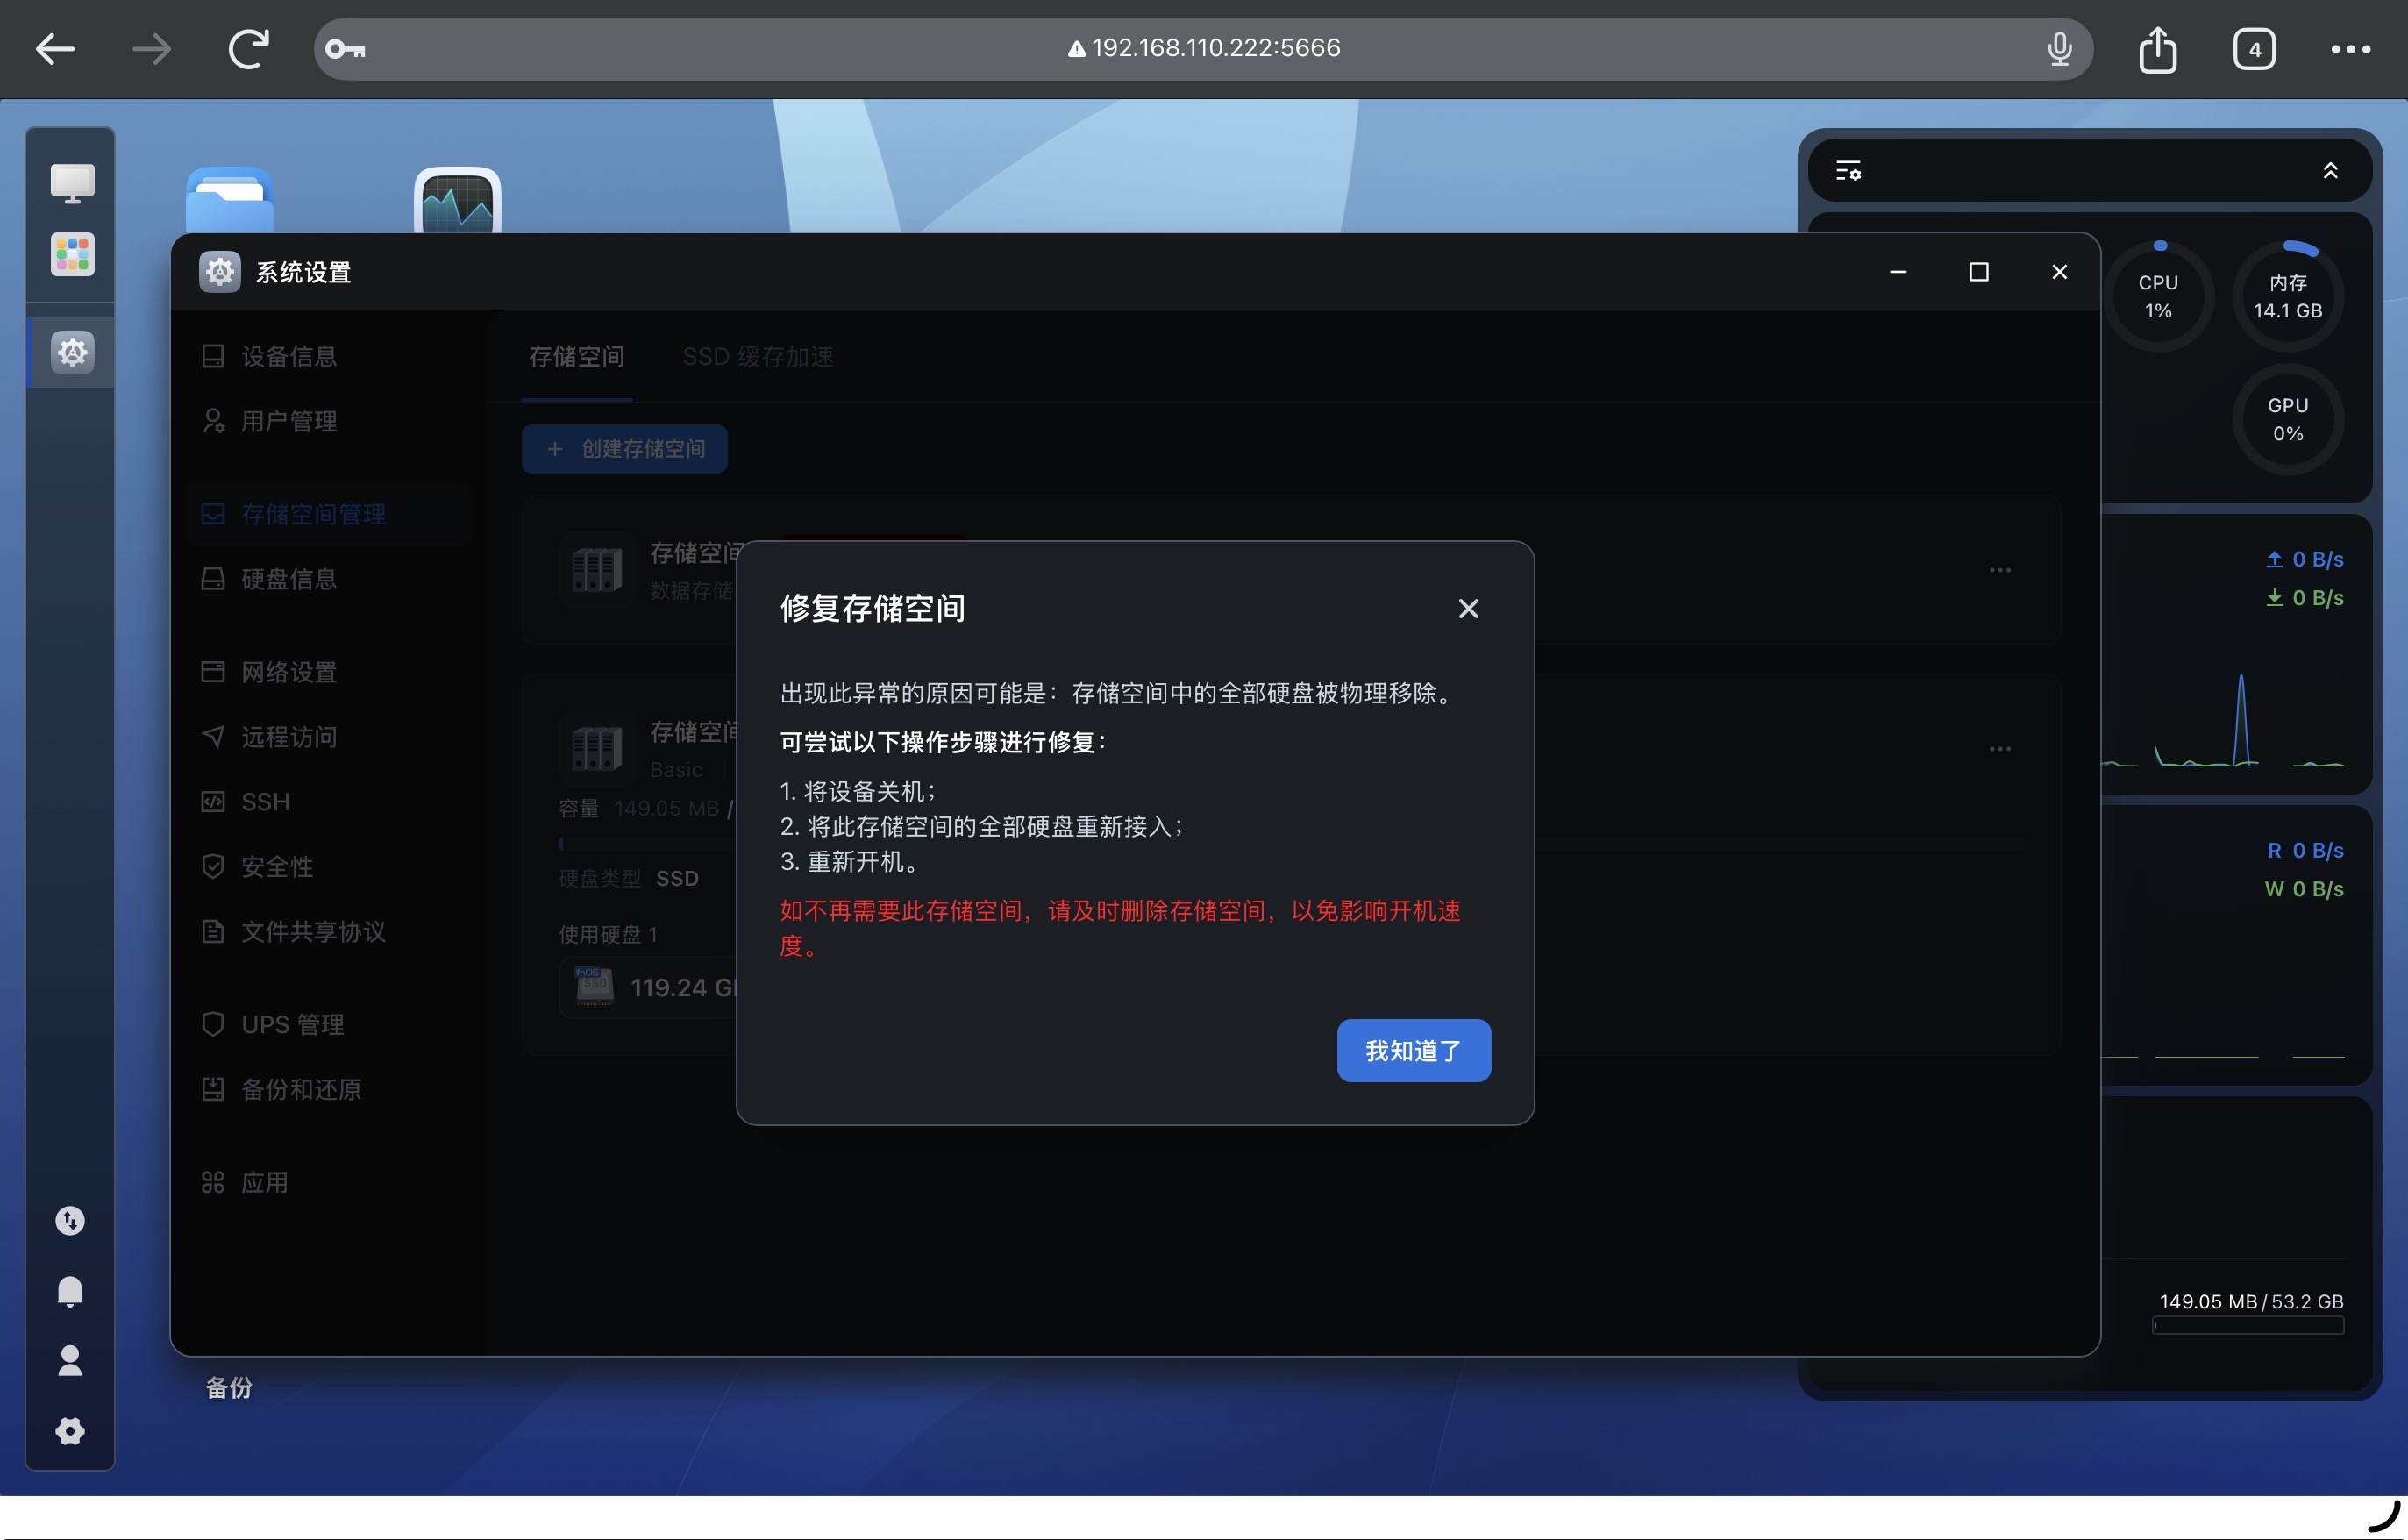Click the GPU 0% gauge
Screen dimensions: 2408x1540
pos(2287,419)
